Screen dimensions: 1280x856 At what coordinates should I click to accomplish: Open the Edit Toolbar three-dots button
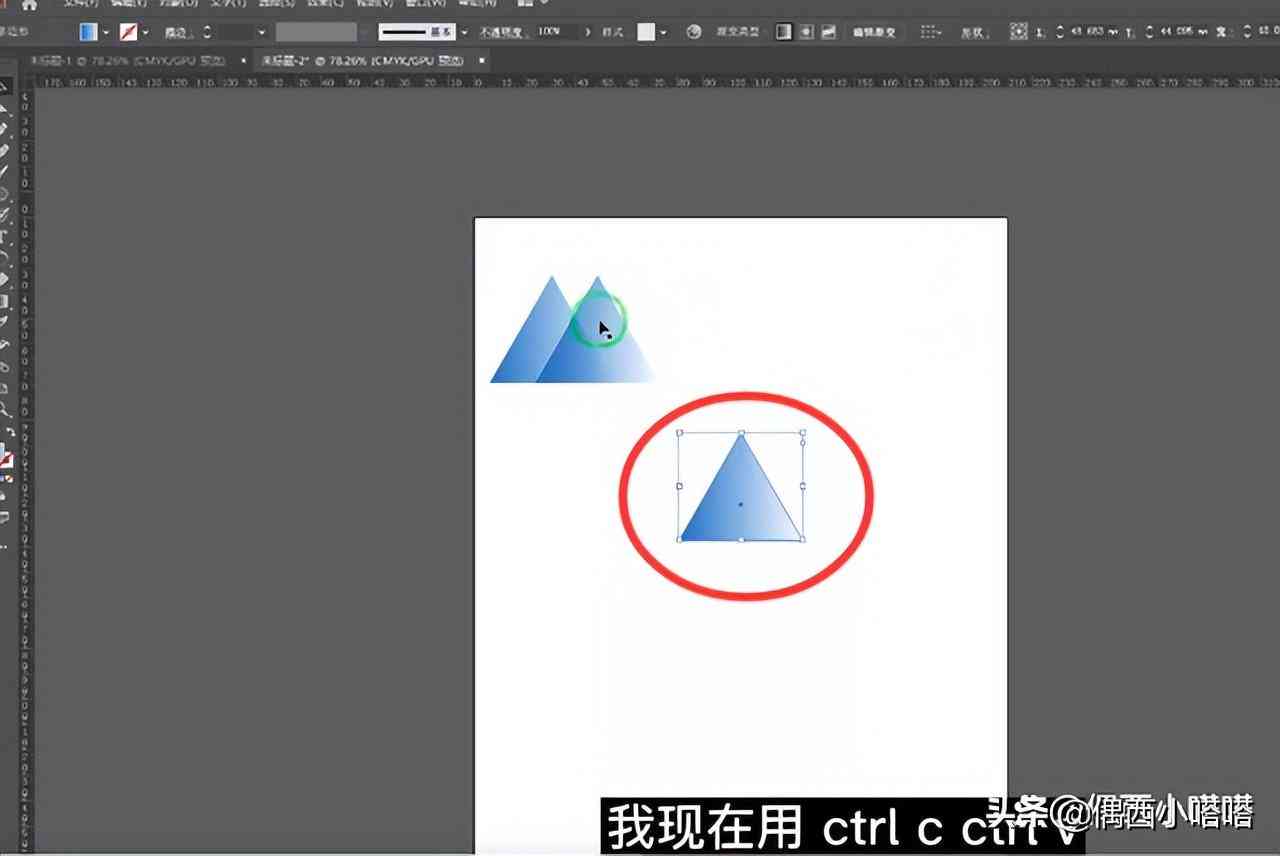tap(4, 548)
